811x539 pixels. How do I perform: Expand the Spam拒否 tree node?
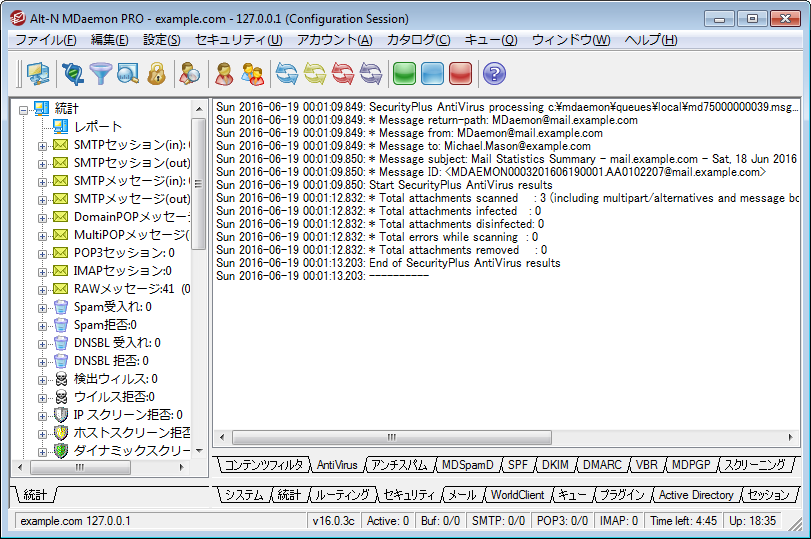pos(42,326)
